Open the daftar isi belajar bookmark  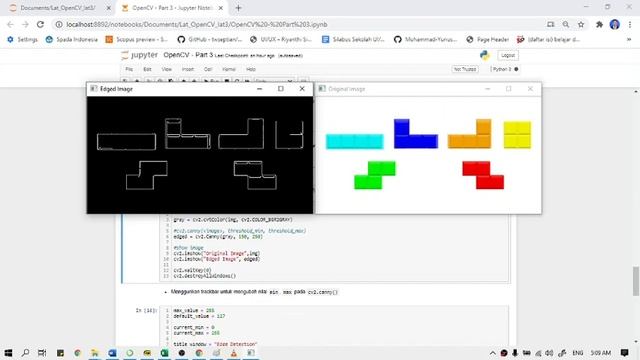pyautogui.click(x=549, y=40)
